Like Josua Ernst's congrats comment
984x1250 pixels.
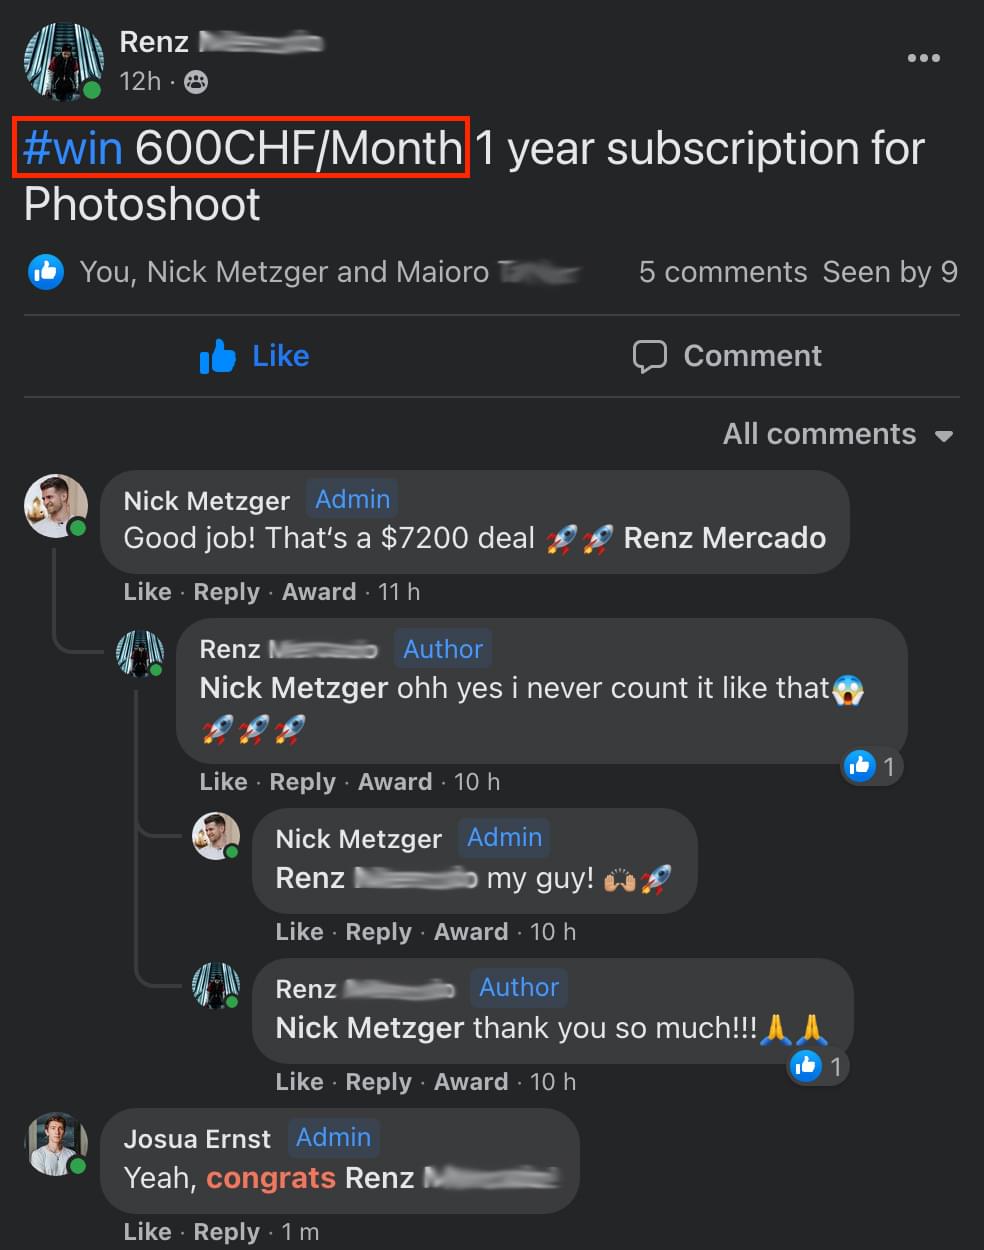click(x=147, y=1232)
